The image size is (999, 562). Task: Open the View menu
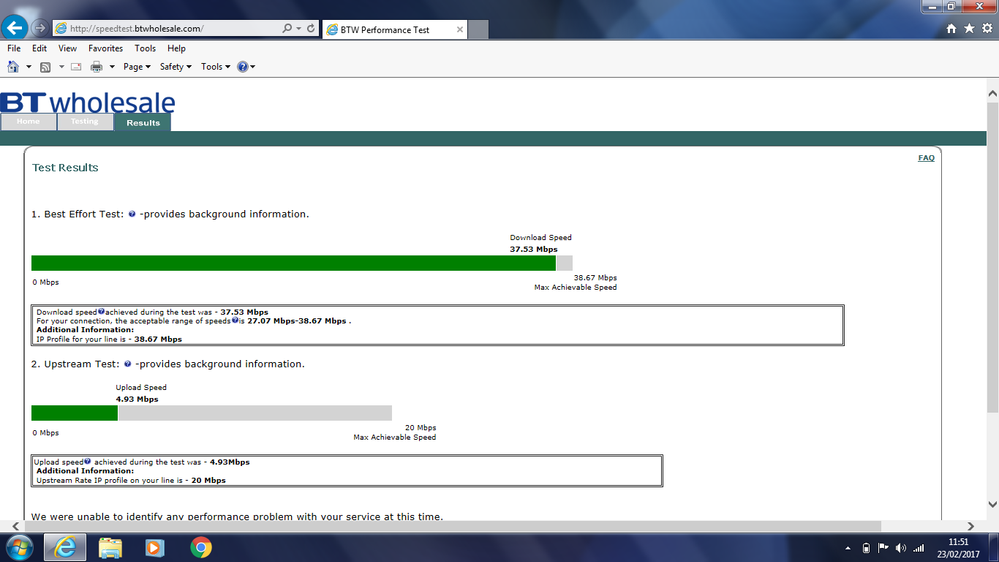pos(68,48)
